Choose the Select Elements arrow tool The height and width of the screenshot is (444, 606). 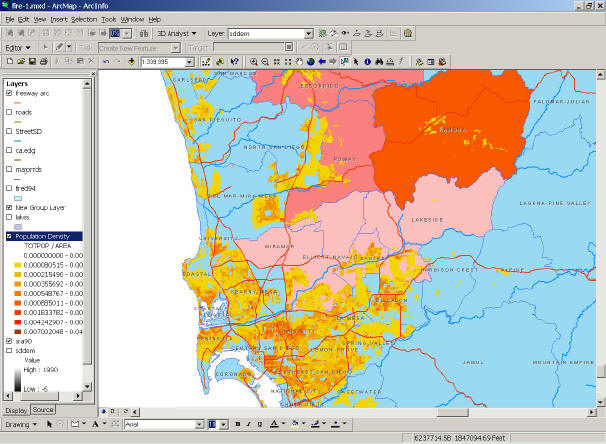[x=356, y=62]
